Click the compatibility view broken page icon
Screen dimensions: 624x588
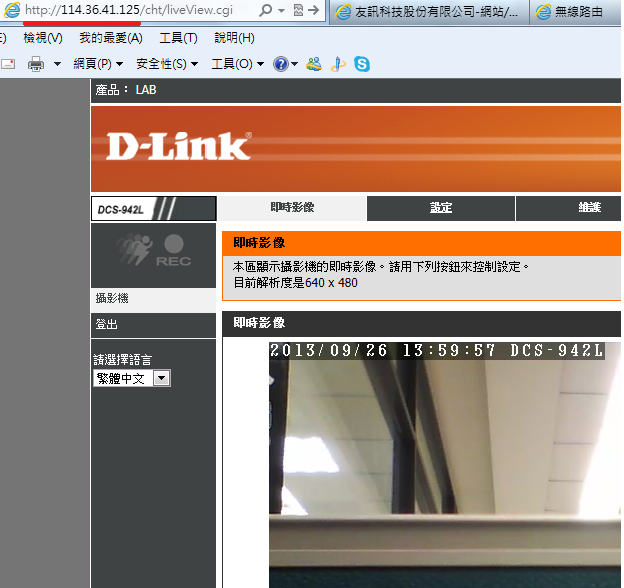coord(298,10)
